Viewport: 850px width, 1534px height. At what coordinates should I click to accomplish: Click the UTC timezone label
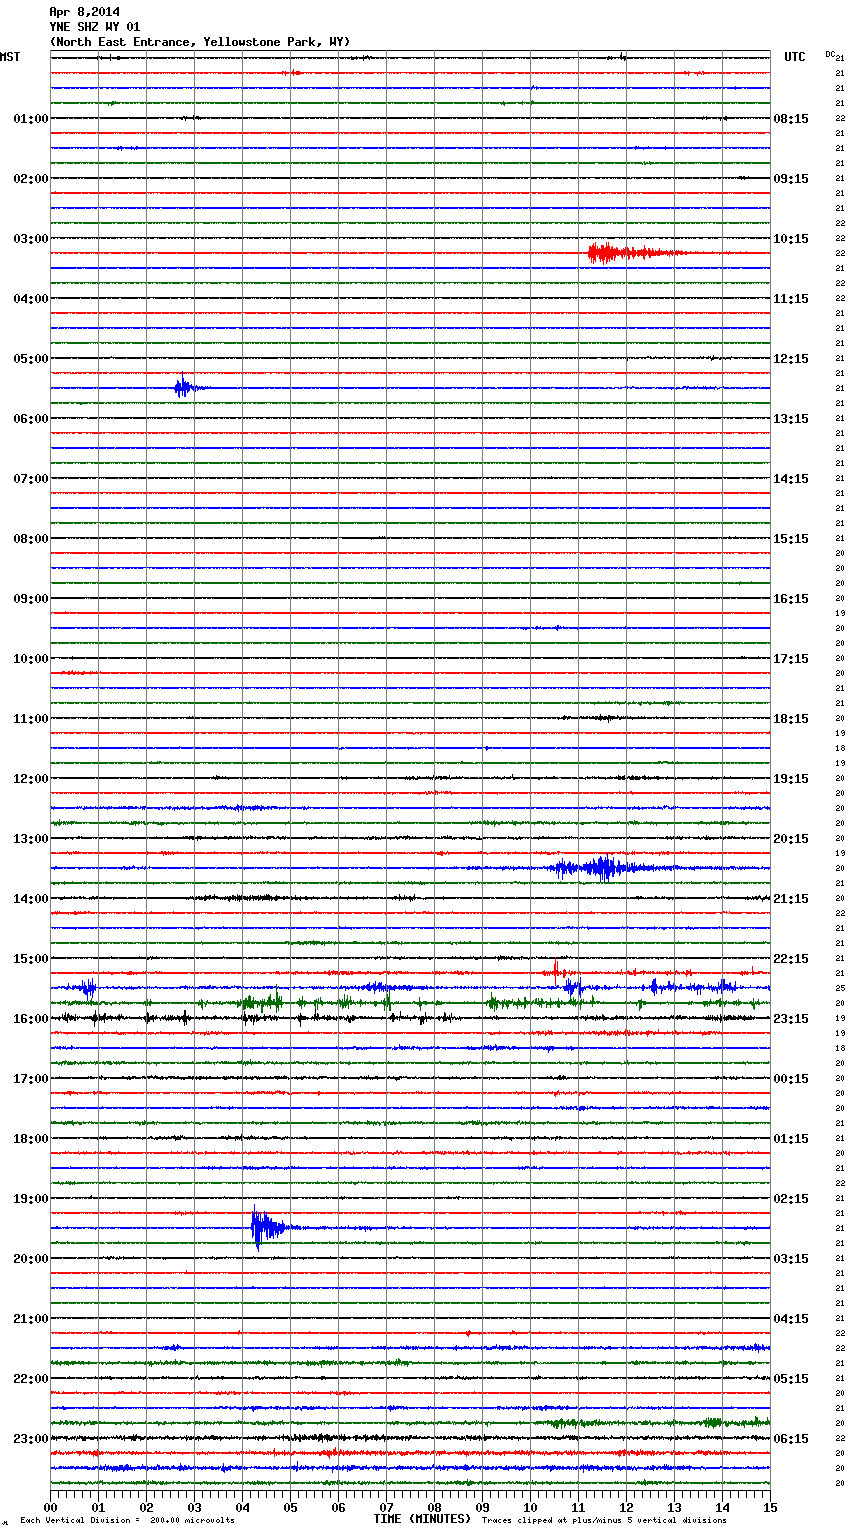[x=795, y=57]
